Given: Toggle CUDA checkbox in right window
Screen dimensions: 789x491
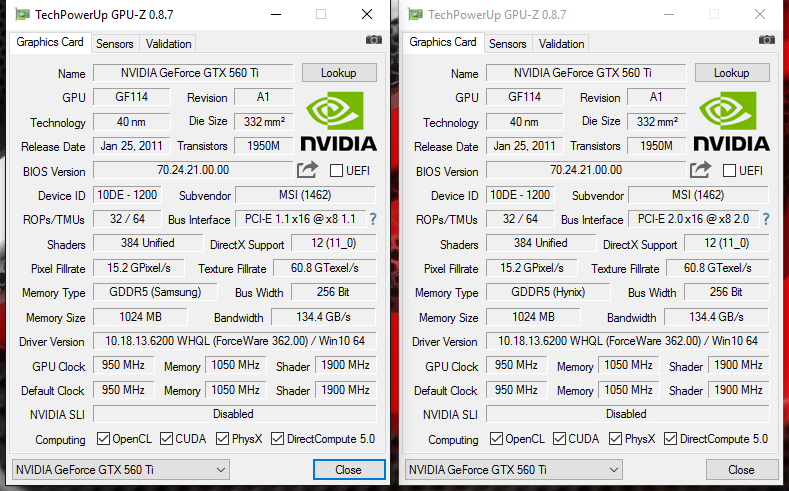Looking at the screenshot, I should pos(560,439).
